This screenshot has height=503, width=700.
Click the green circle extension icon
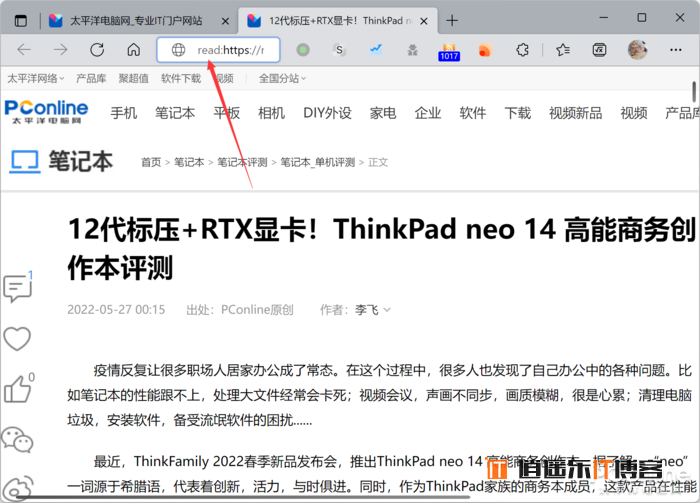coord(303,50)
